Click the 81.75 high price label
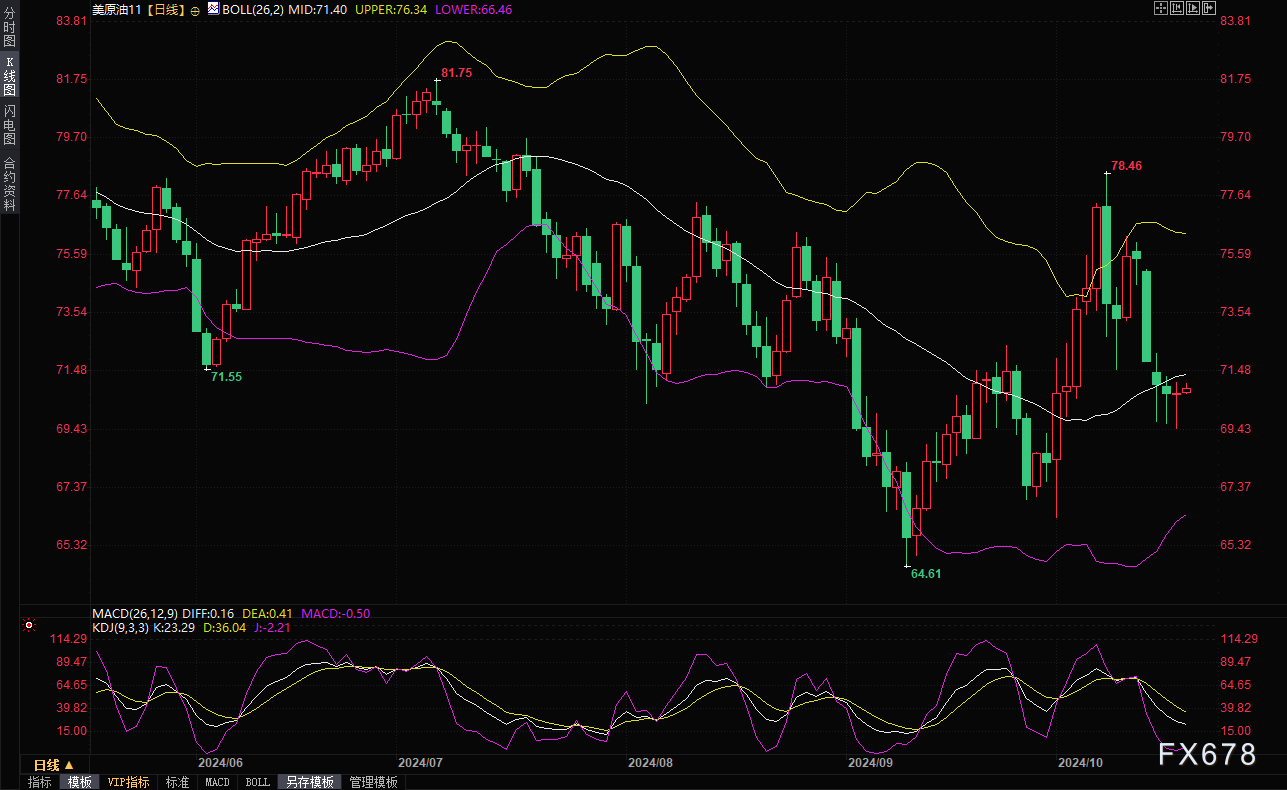Viewport: 1287px width, 790px height. coord(456,73)
